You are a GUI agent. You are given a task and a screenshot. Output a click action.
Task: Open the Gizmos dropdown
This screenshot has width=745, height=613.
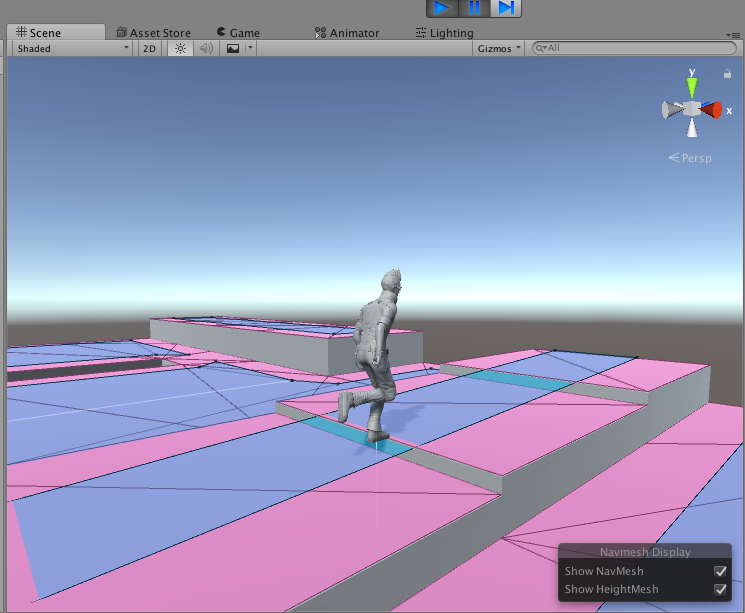point(498,48)
